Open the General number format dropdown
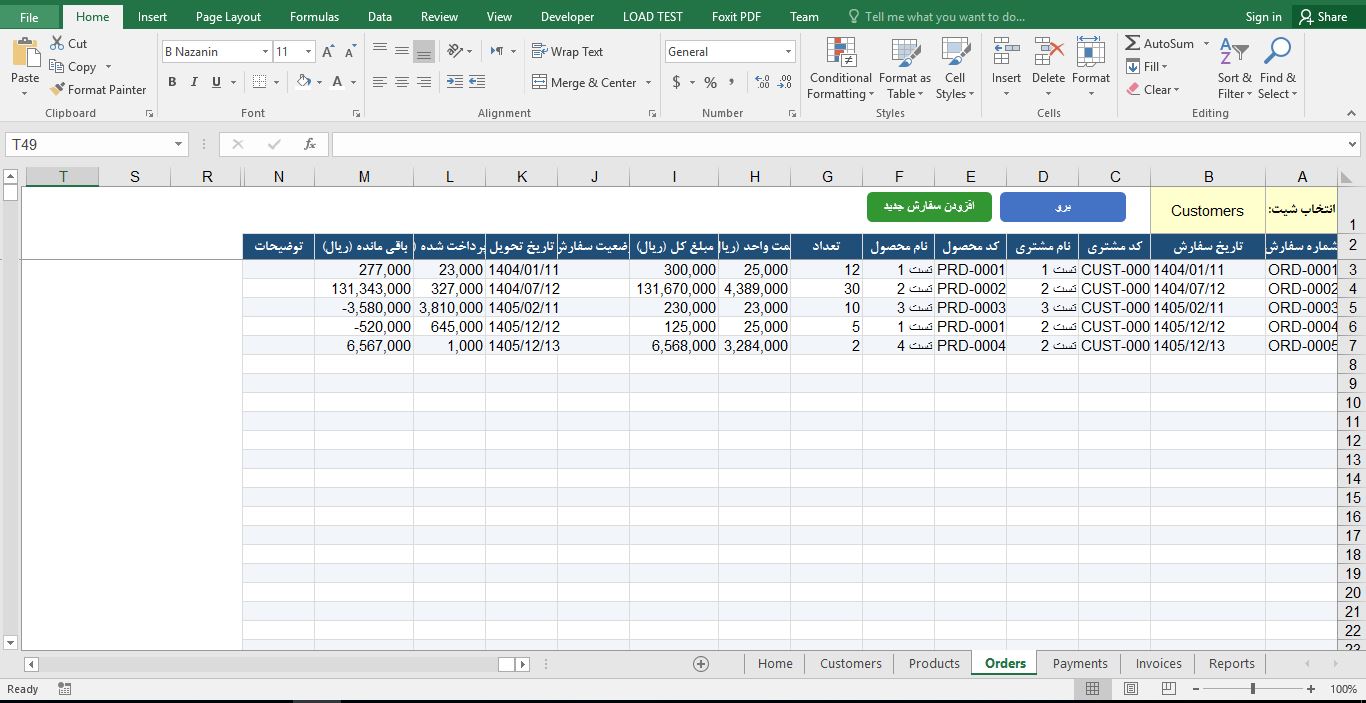This screenshot has height=703, width=1366. click(x=788, y=52)
